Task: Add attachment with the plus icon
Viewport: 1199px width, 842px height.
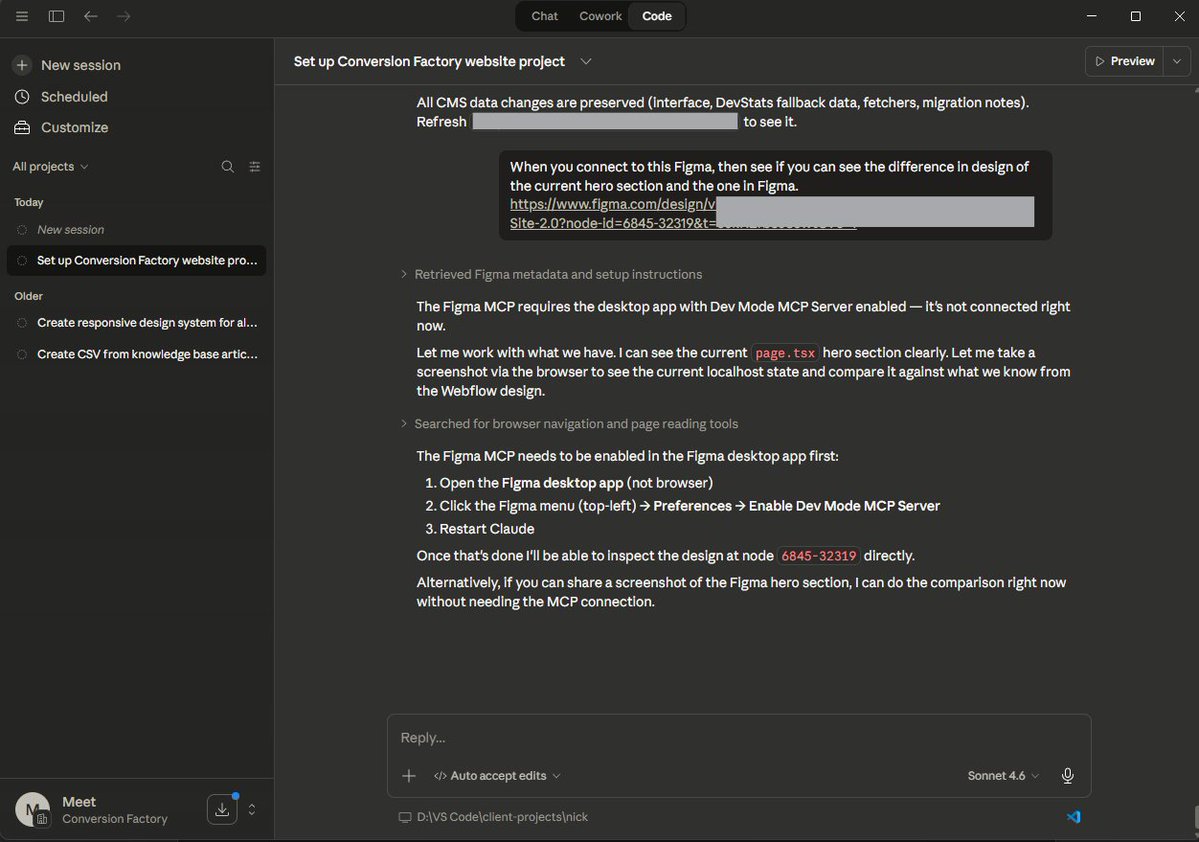Action: pos(409,775)
